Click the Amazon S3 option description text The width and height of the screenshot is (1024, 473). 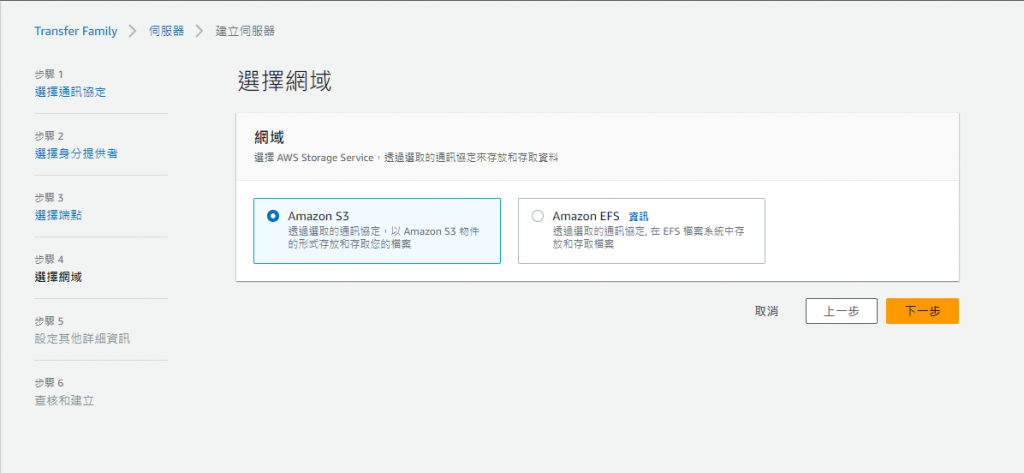point(385,237)
